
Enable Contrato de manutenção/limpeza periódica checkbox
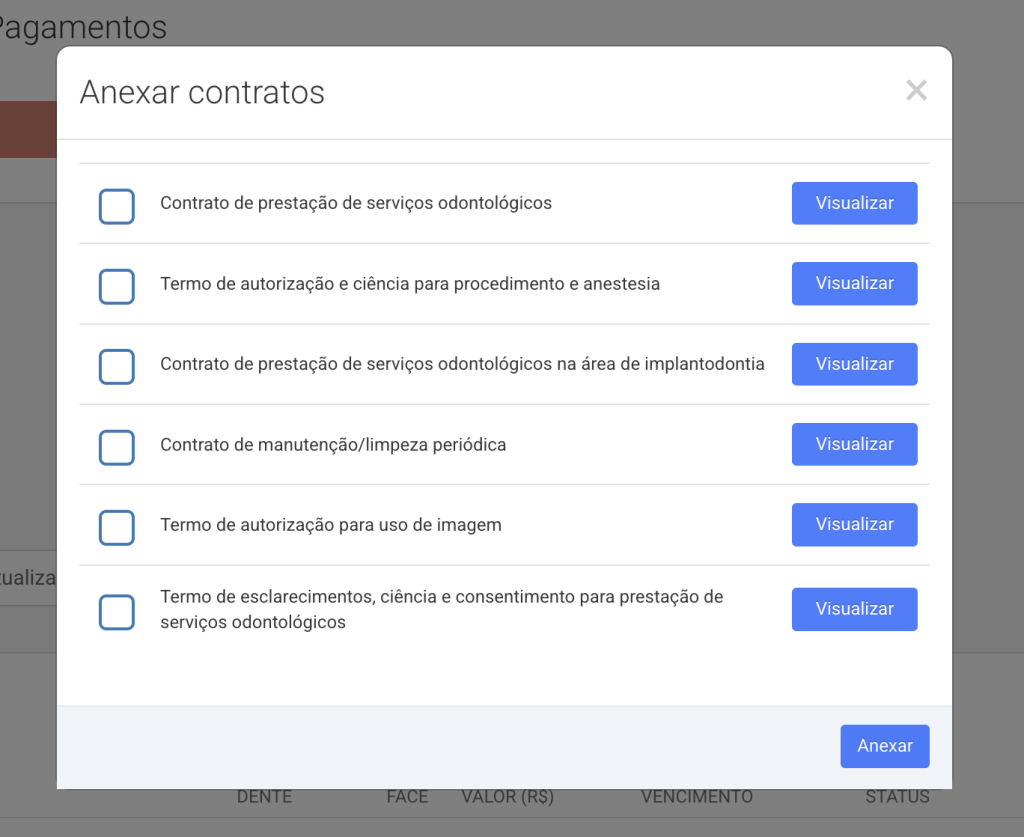point(117,447)
